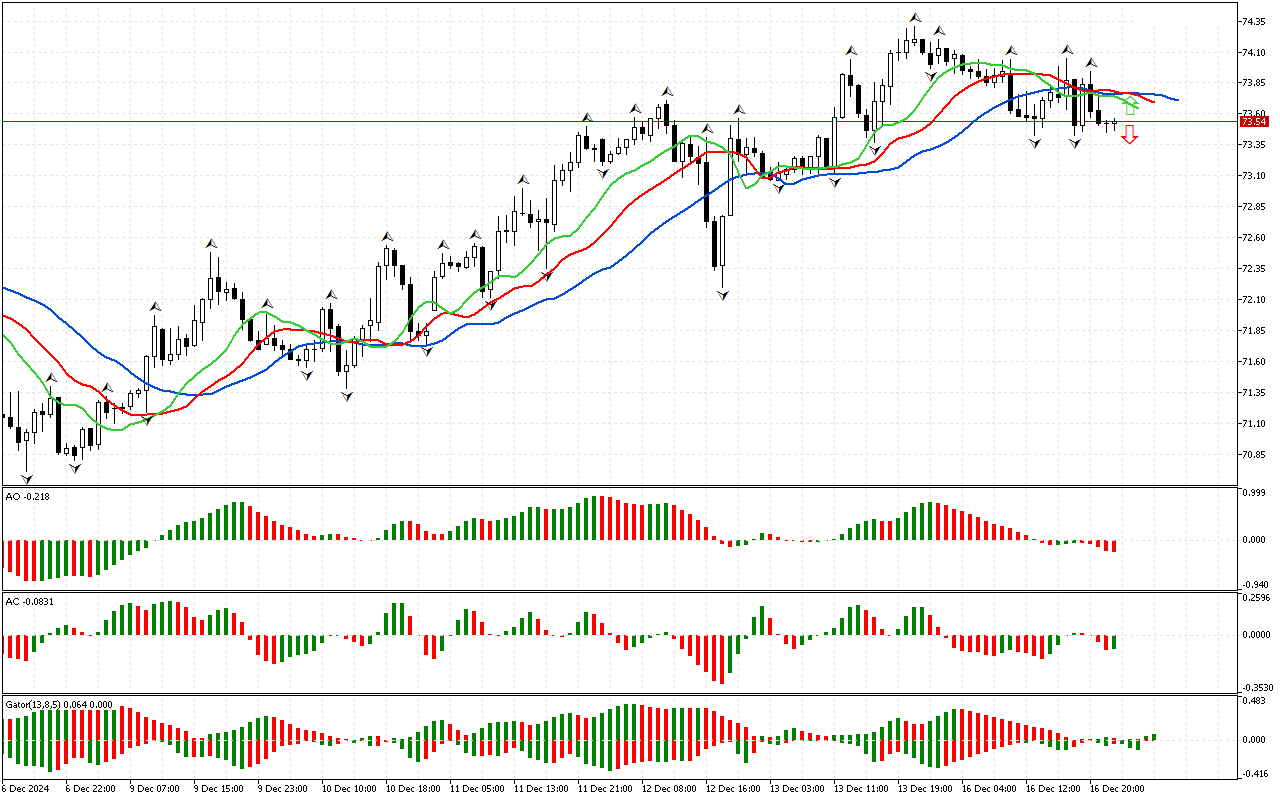
Task: Click the 12 Dec 08:00 time label
Action: point(669,789)
